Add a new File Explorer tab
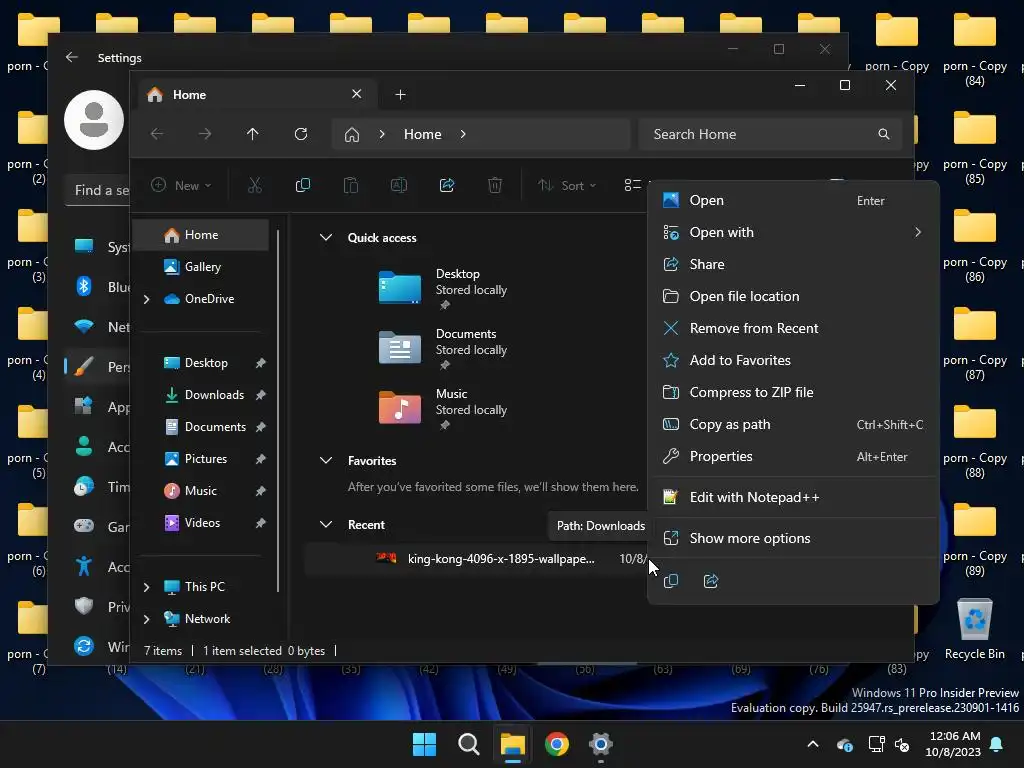This screenshot has height=768, width=1024. click(x=400, y=95)
